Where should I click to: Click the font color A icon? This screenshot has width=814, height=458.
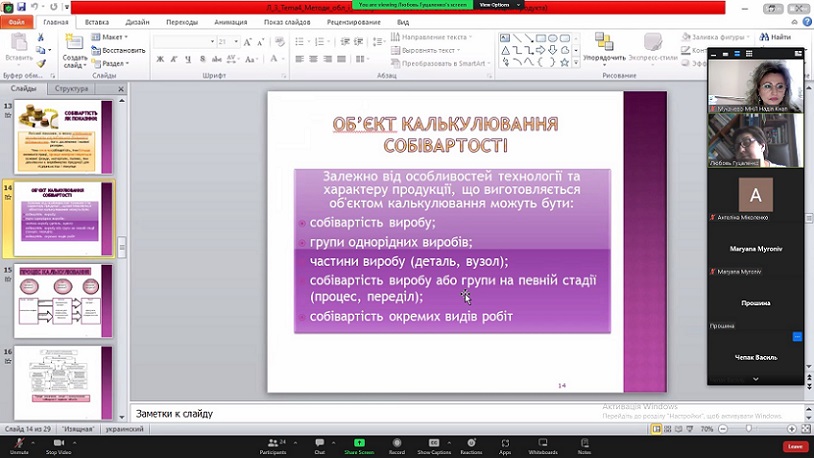[274, 59]
